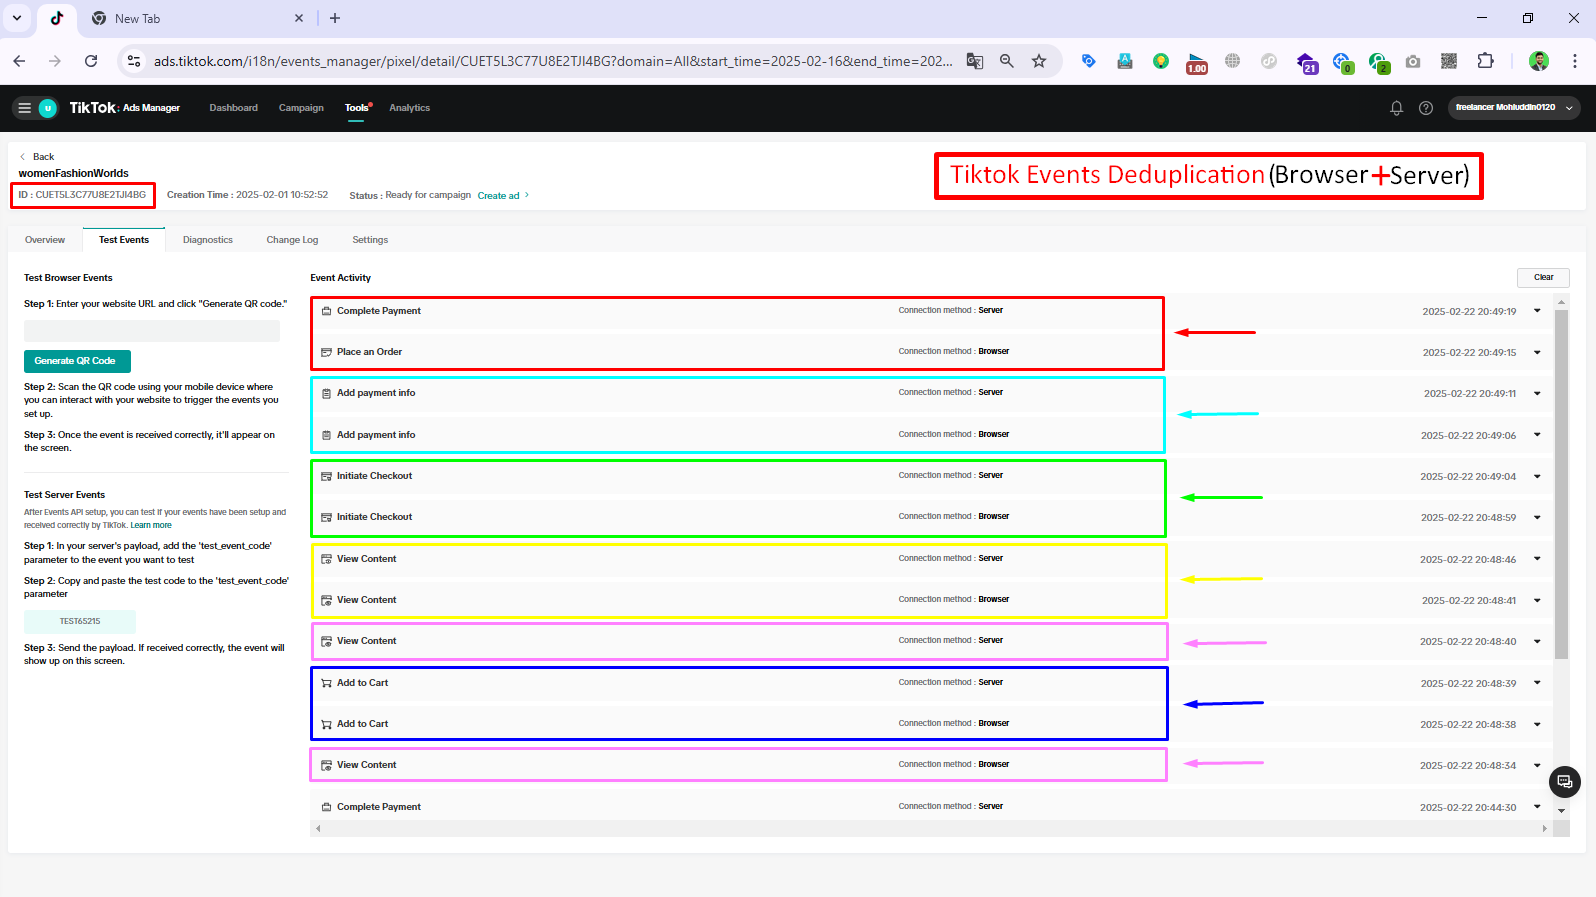Open the notifications bell icon

coord(1396,108)
